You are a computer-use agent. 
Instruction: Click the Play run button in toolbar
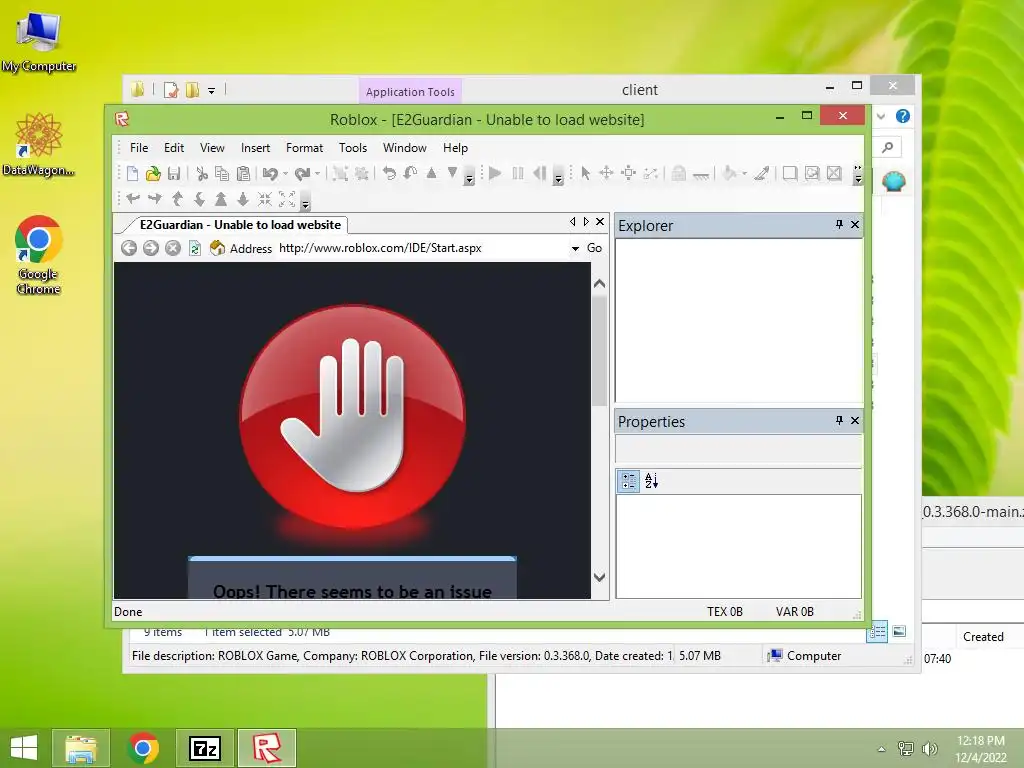tap(495, 174)
